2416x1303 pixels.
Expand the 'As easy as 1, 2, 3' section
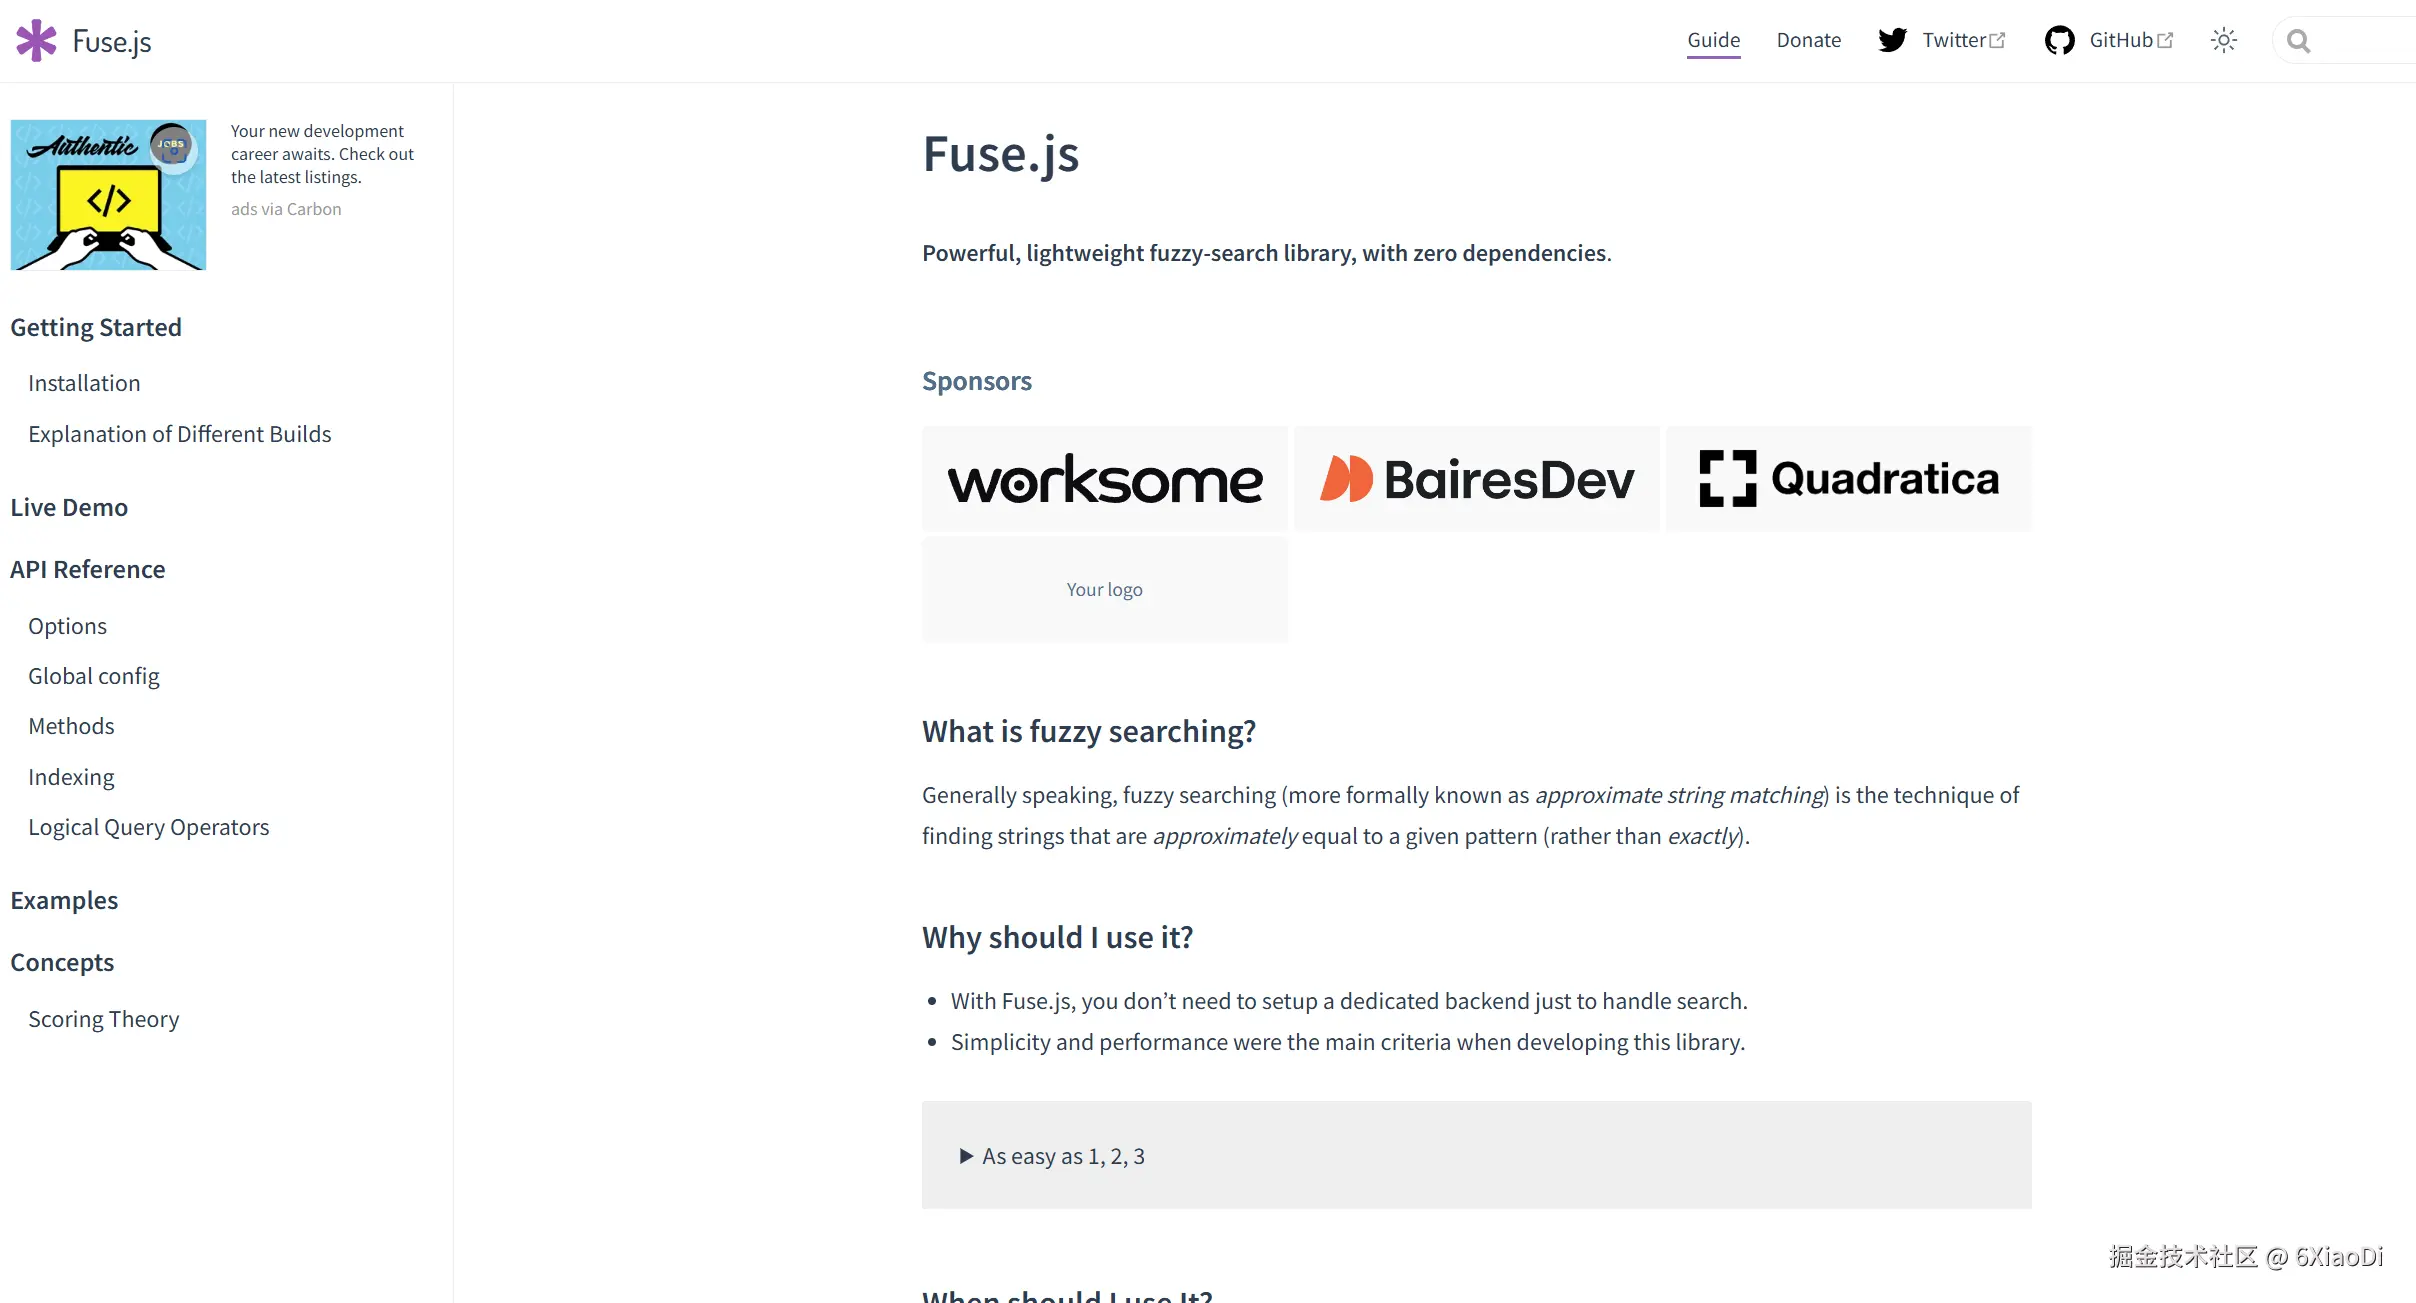point(1062,1156)
